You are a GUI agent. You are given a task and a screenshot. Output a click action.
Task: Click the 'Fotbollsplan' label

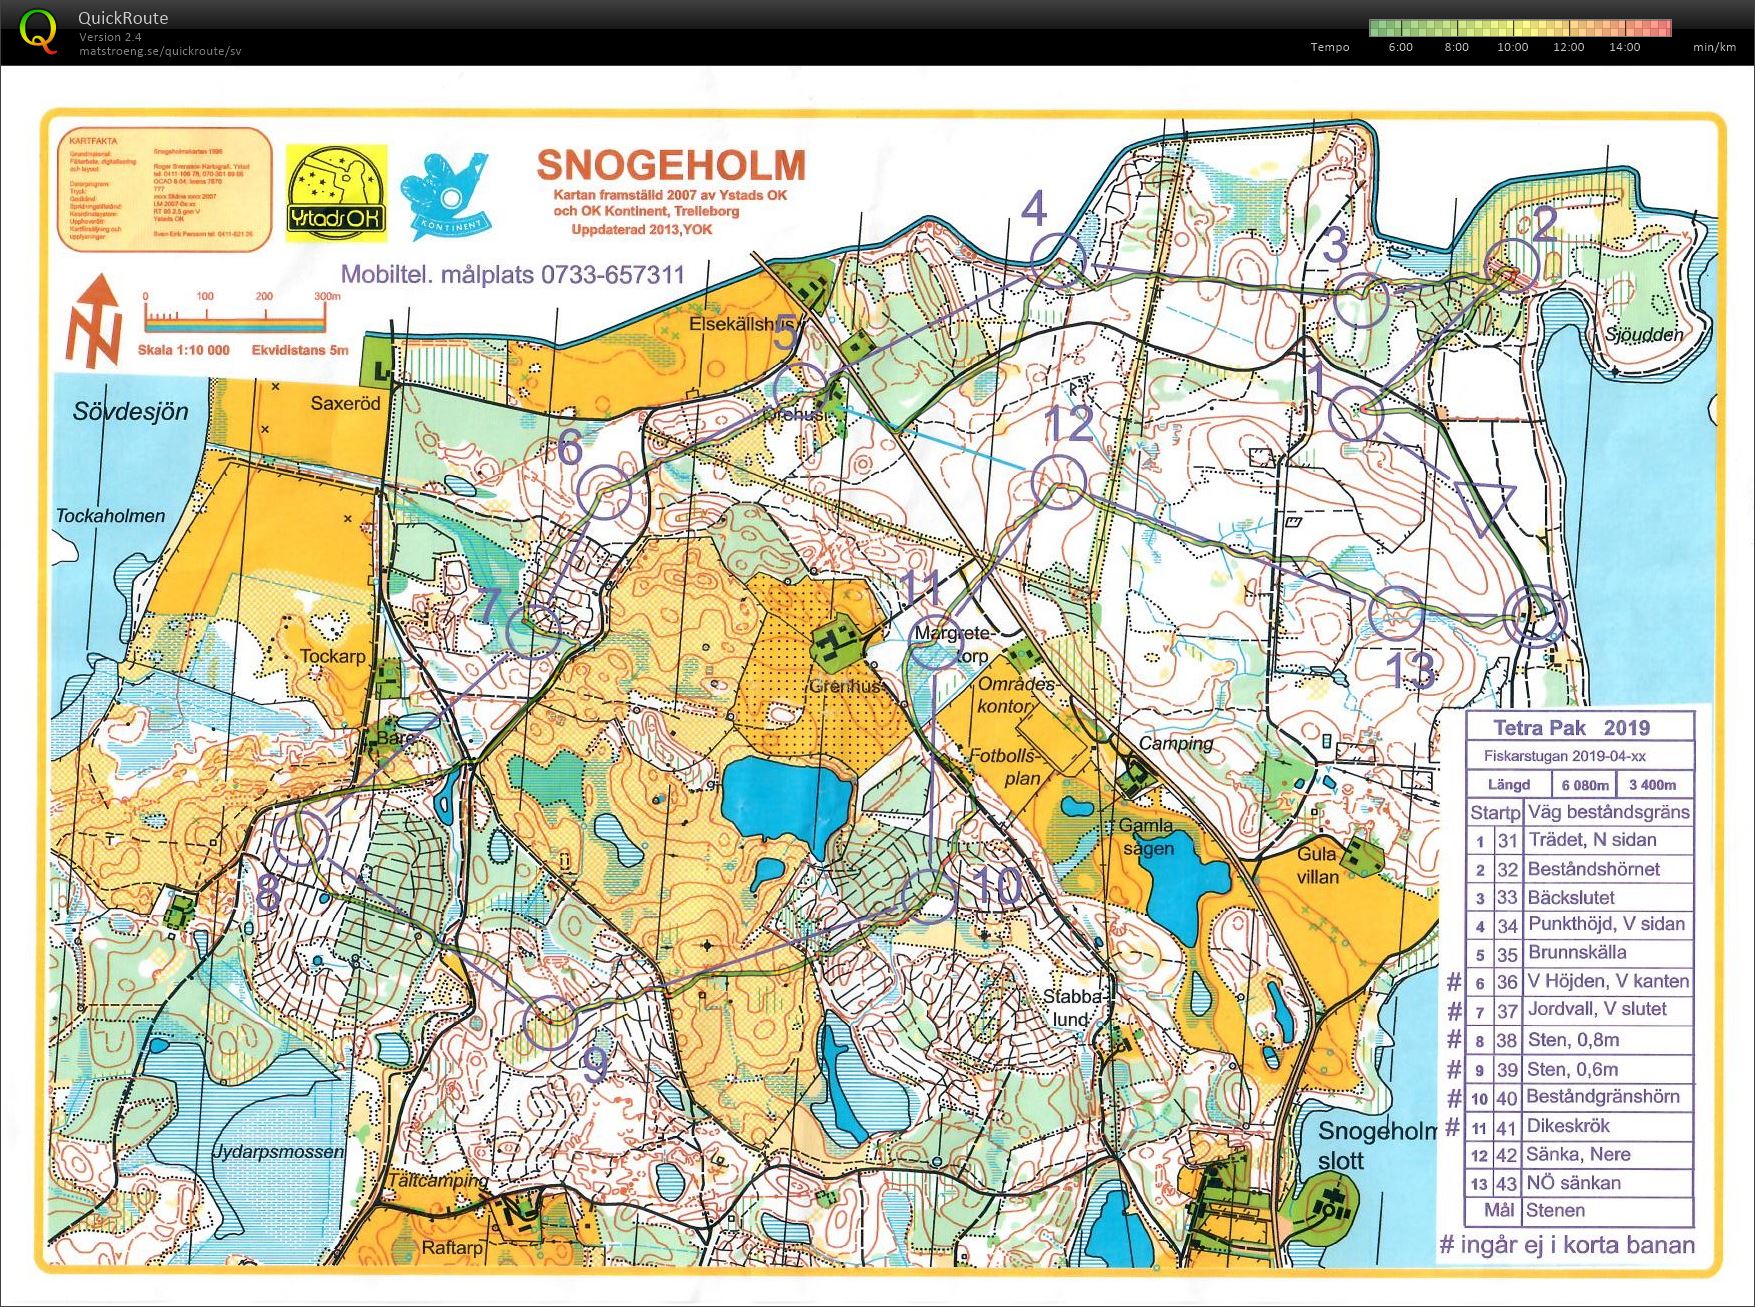[1005, 767]
